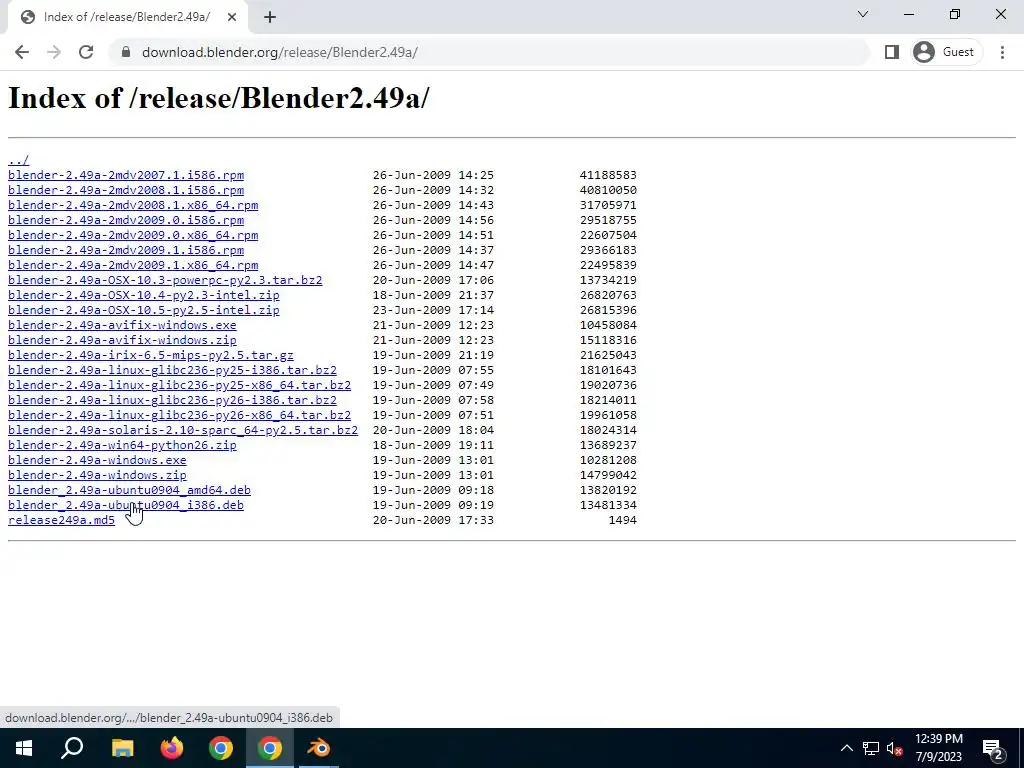The height and width of the screenshot is (768, 1024).
Task: Download blender-2.49a-windows.zip
Action: [97, 475]
